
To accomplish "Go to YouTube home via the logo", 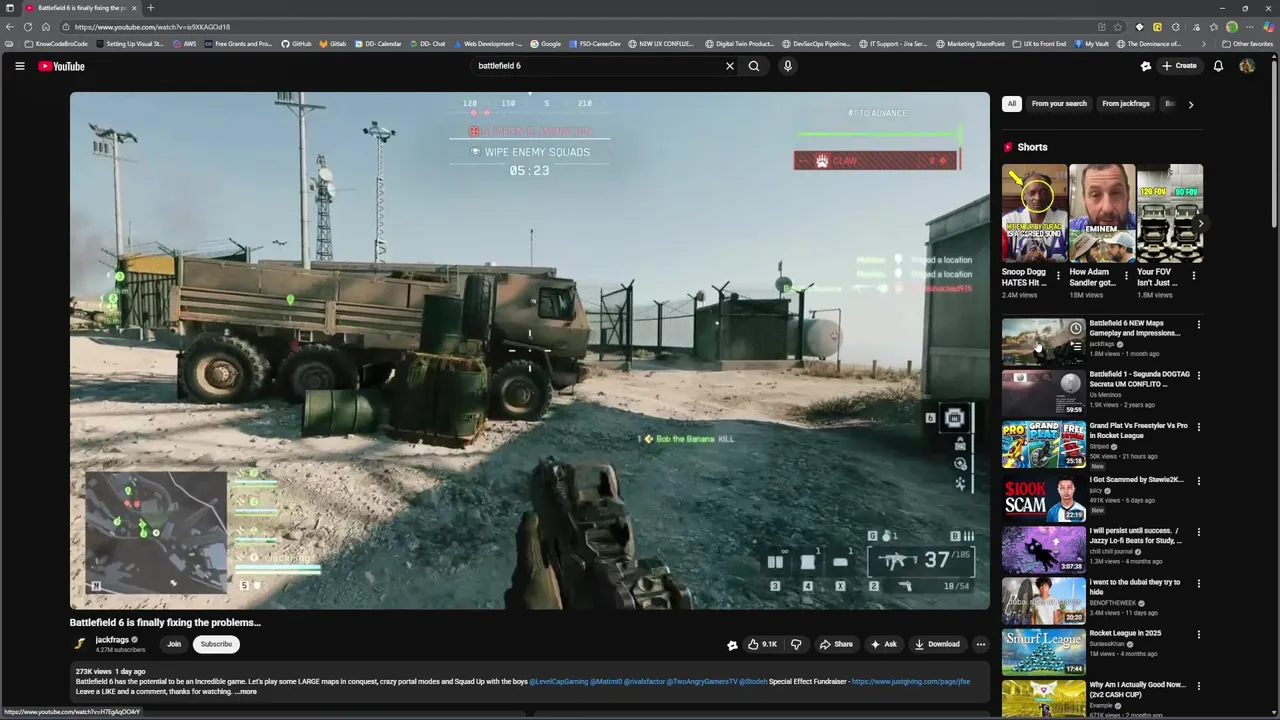I will tap(61, 66).
